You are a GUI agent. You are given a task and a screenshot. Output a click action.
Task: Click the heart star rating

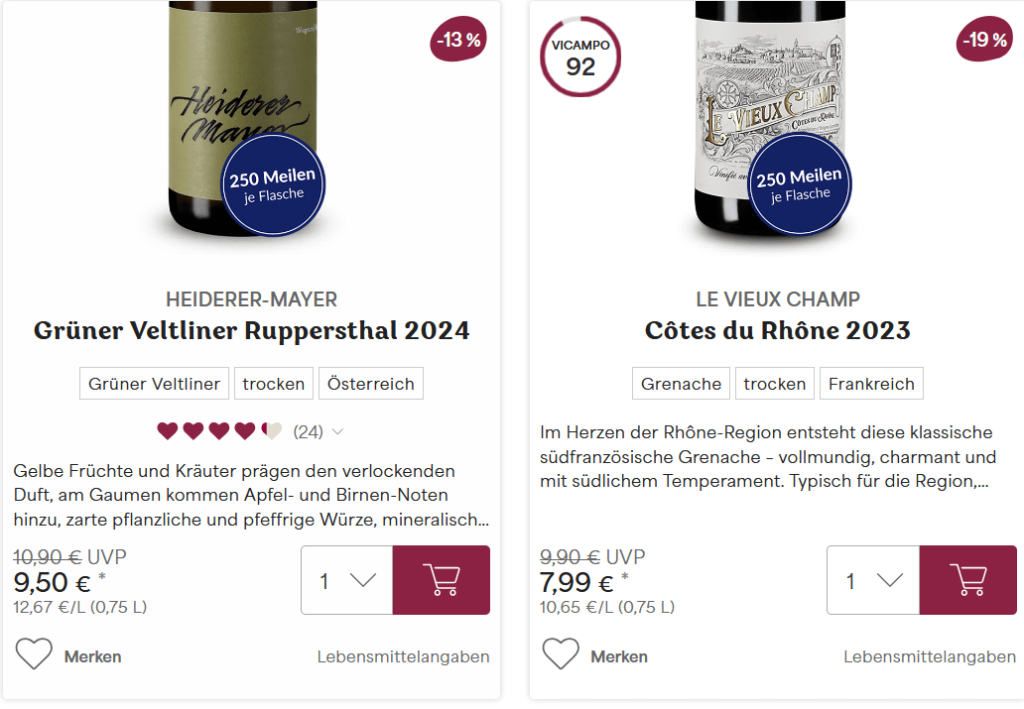coord(219,431)
